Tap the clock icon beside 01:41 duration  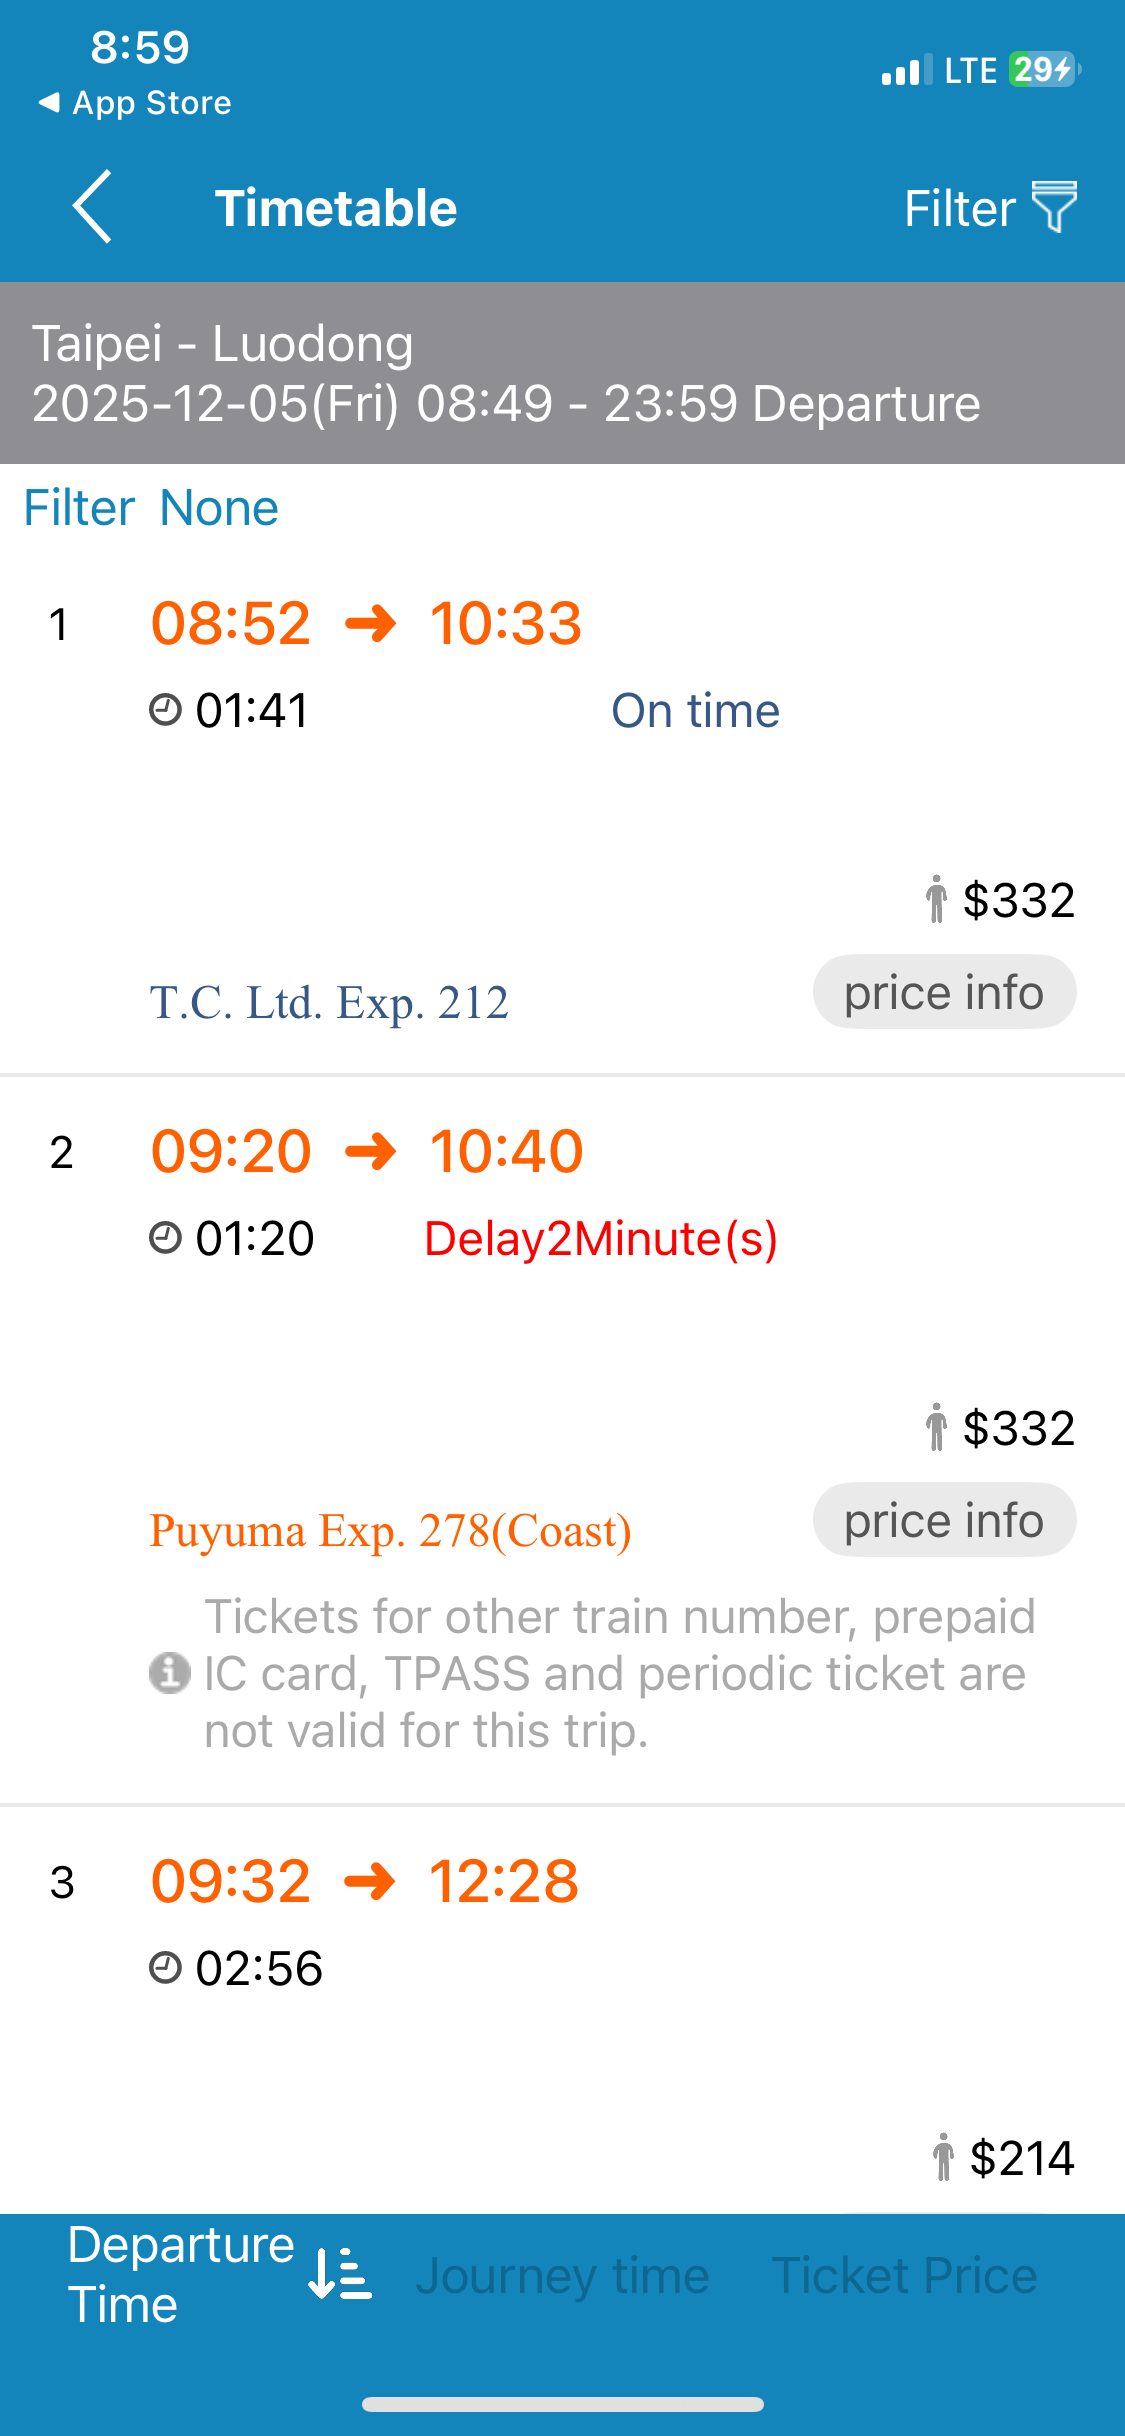click(x=165, y=710)
